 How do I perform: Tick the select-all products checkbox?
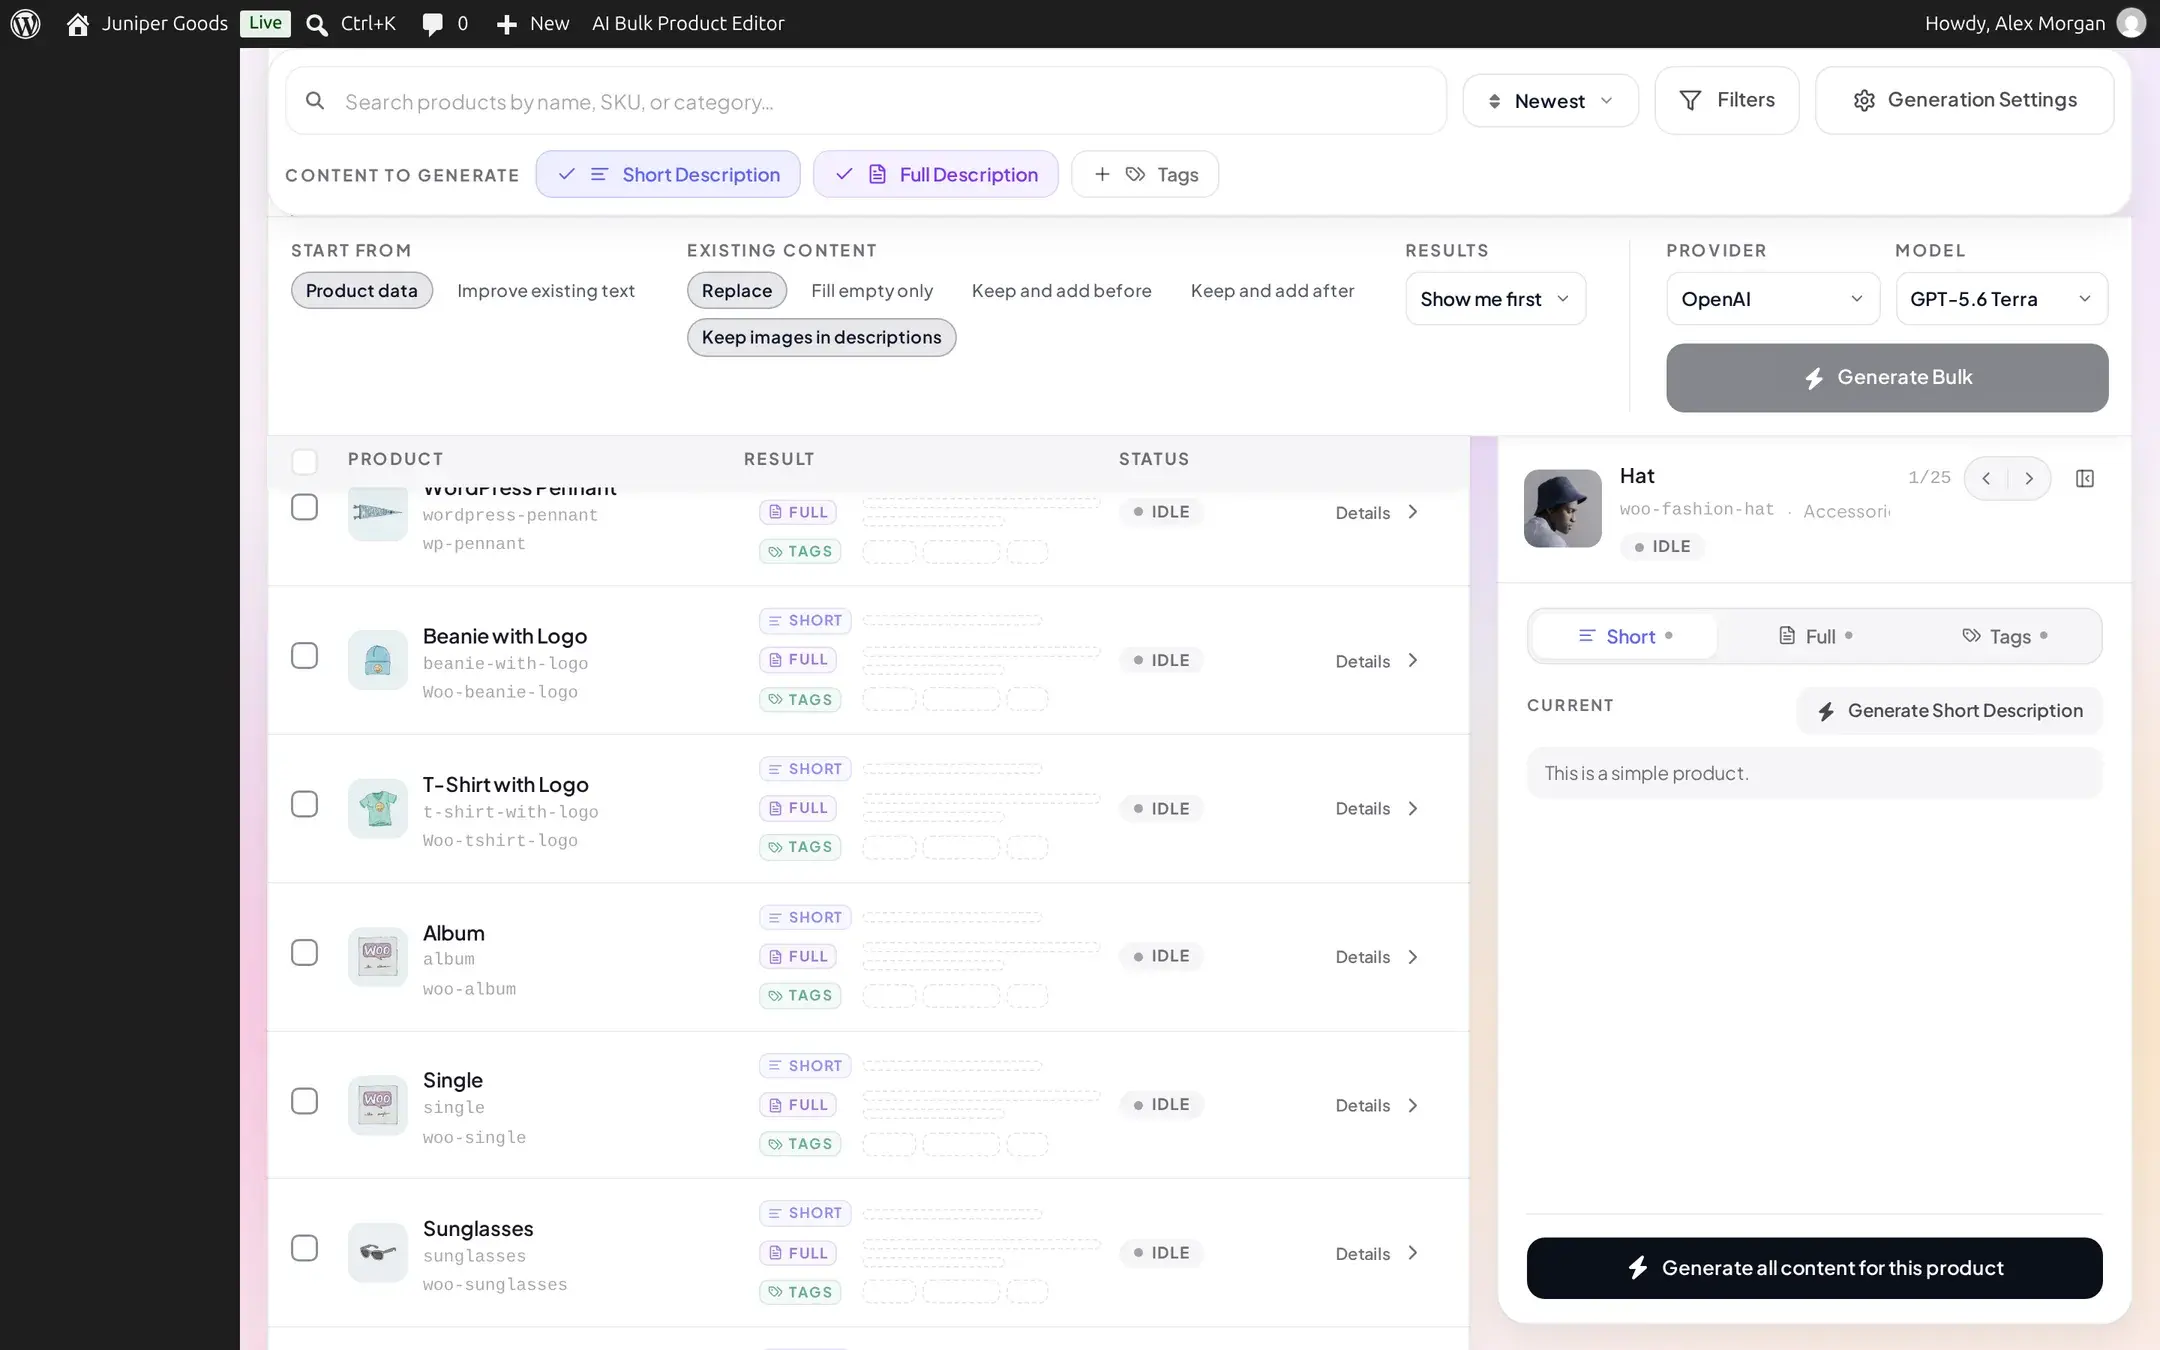coord(304,460)
